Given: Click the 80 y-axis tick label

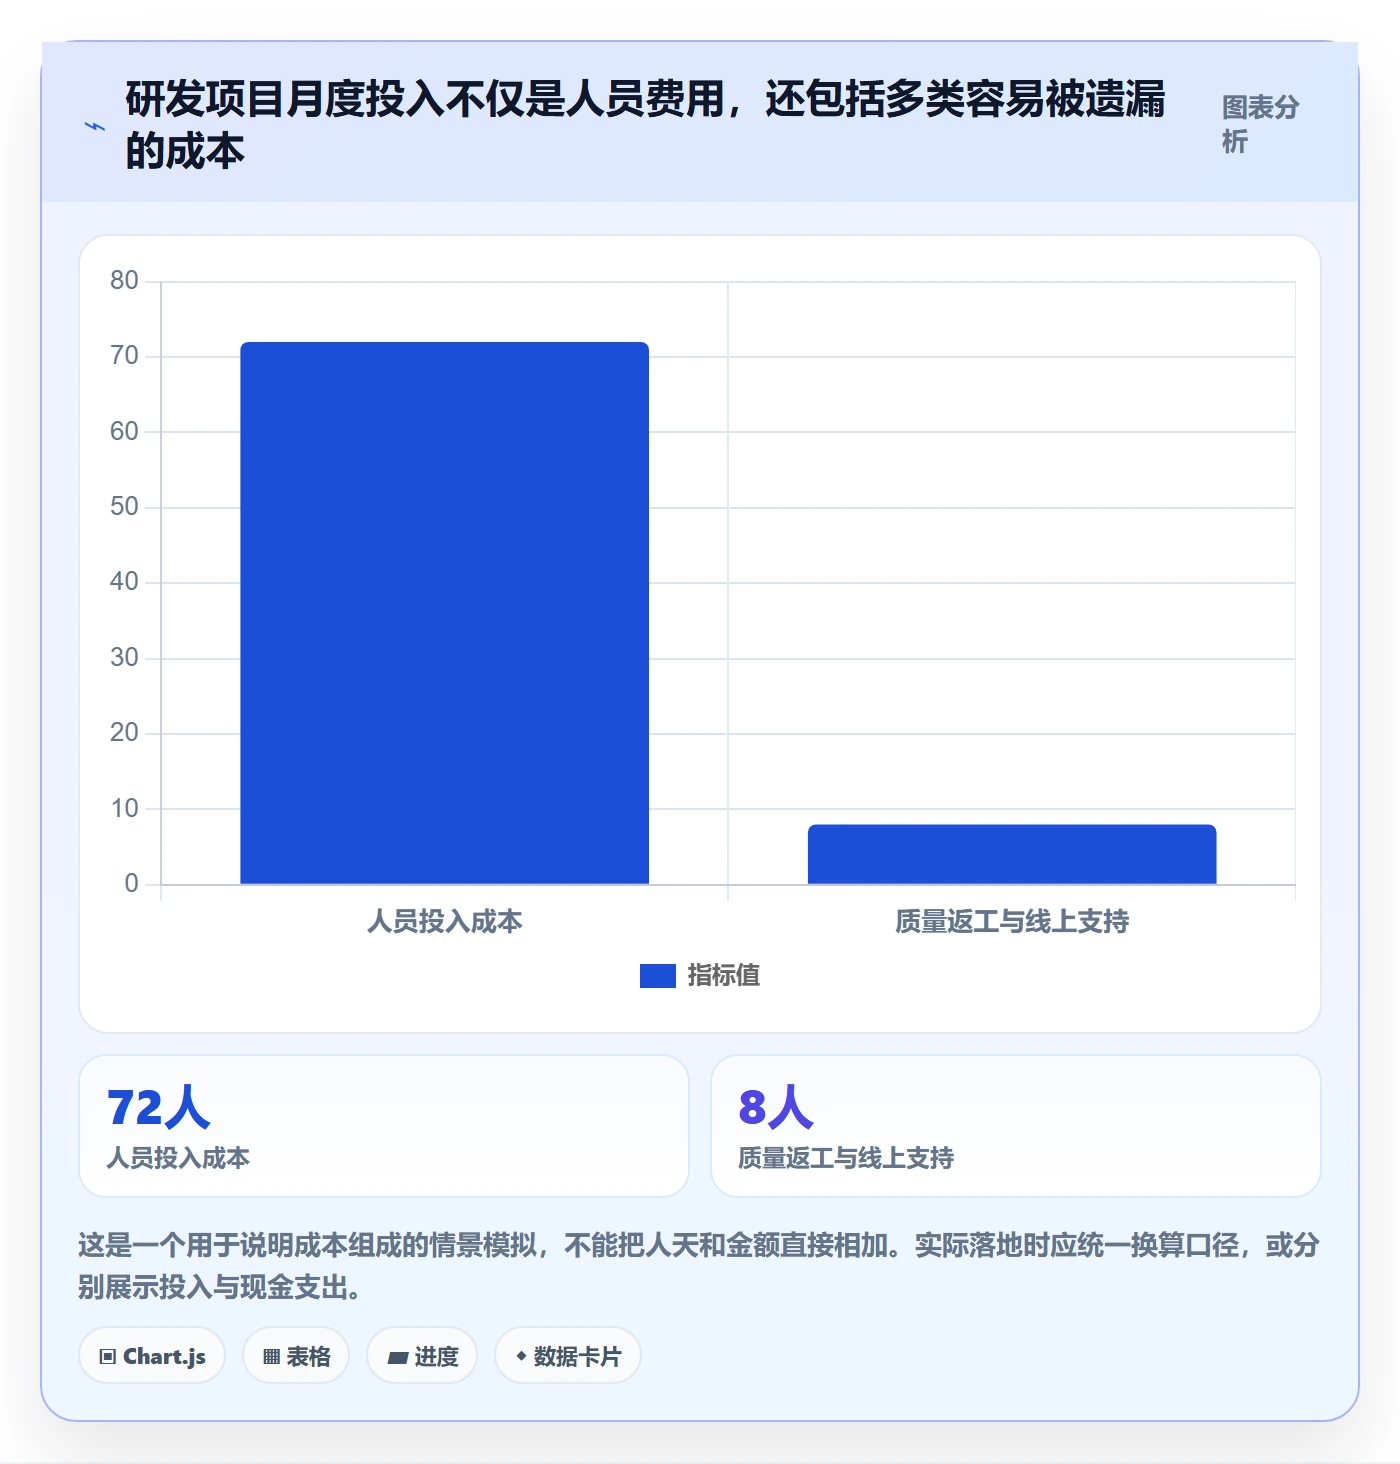Looking at the screenshot, I should 125,281.
